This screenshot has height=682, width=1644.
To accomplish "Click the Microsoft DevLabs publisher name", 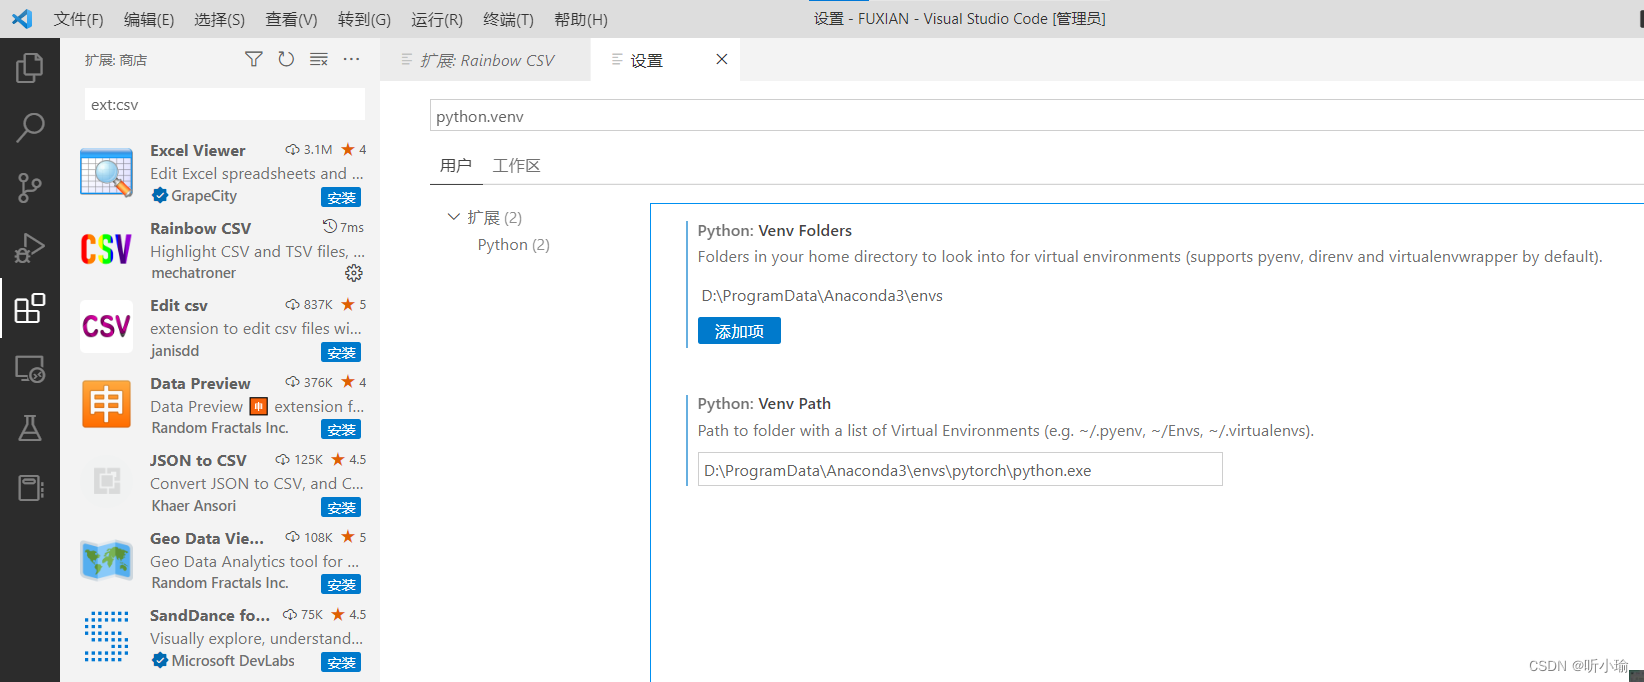I will 233,661.
